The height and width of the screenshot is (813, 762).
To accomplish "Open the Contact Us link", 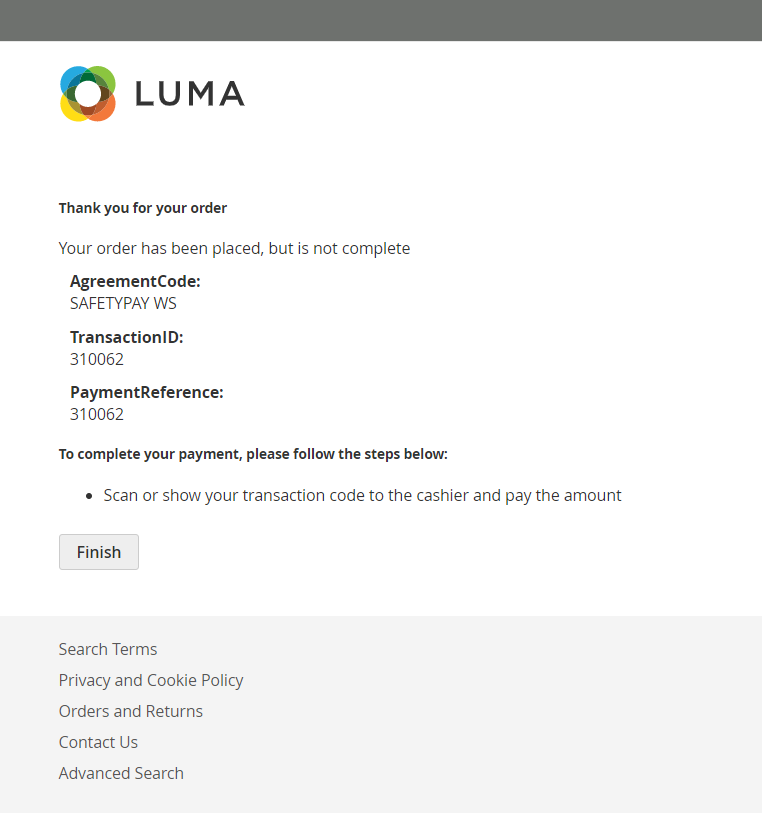I will [x=98, y=742].
